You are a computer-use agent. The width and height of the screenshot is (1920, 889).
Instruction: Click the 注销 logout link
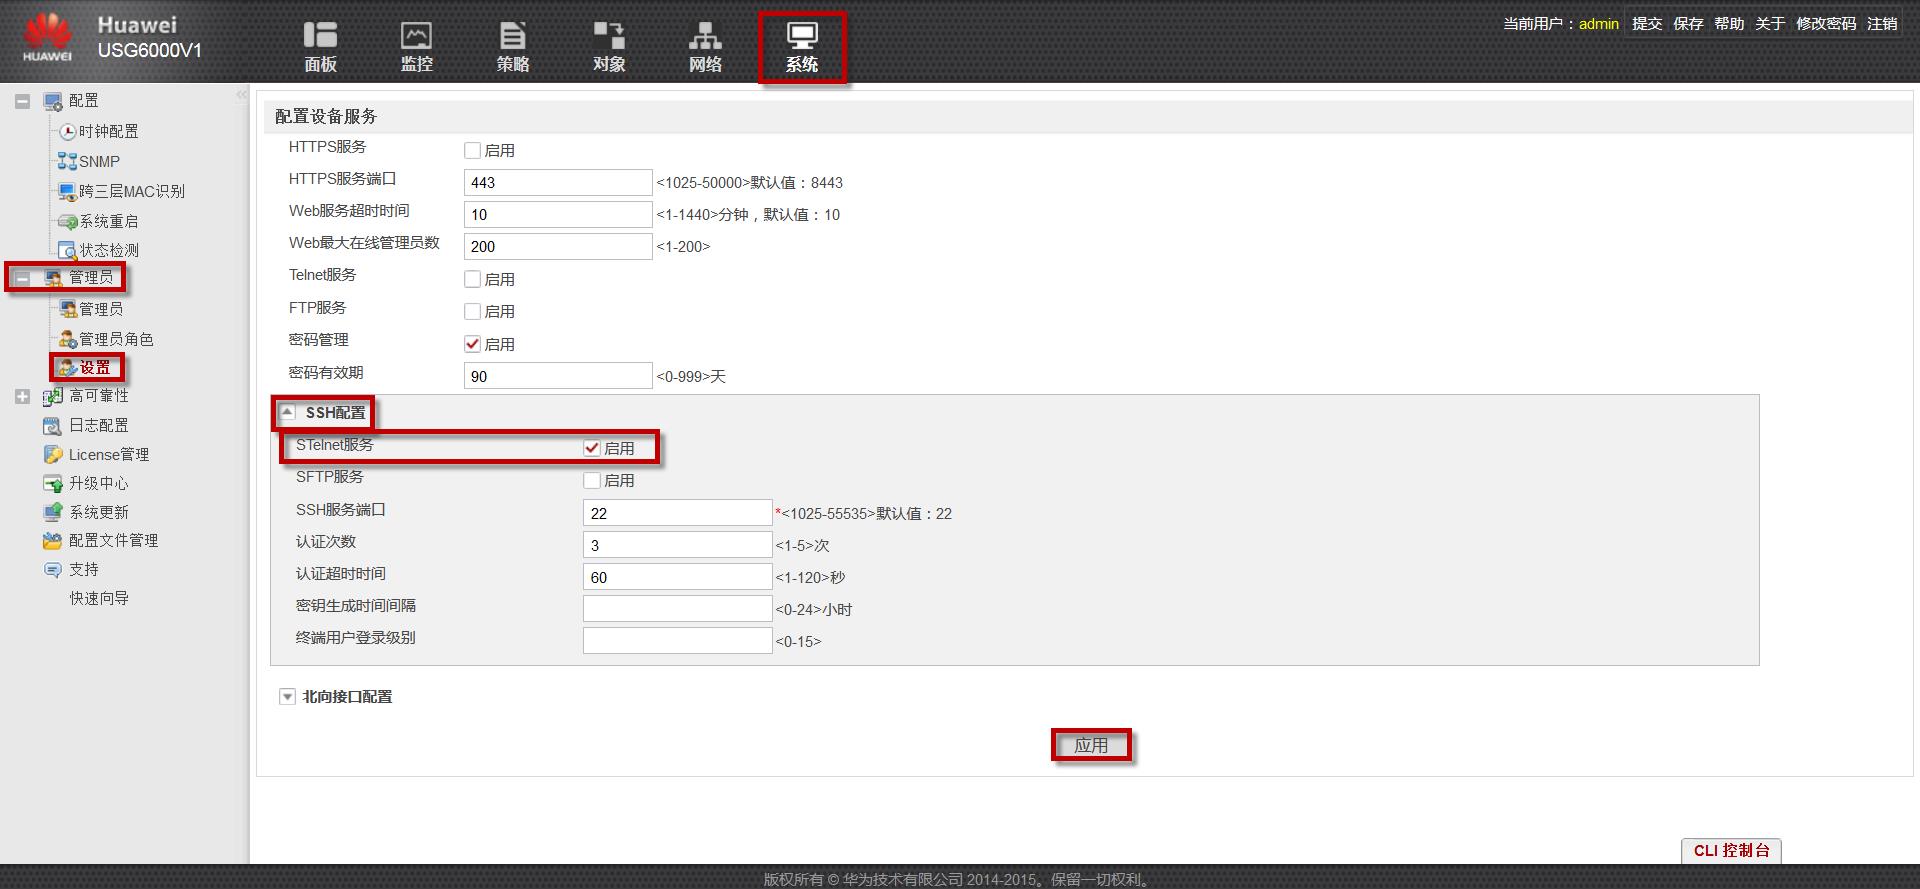tap(1882, 23)
